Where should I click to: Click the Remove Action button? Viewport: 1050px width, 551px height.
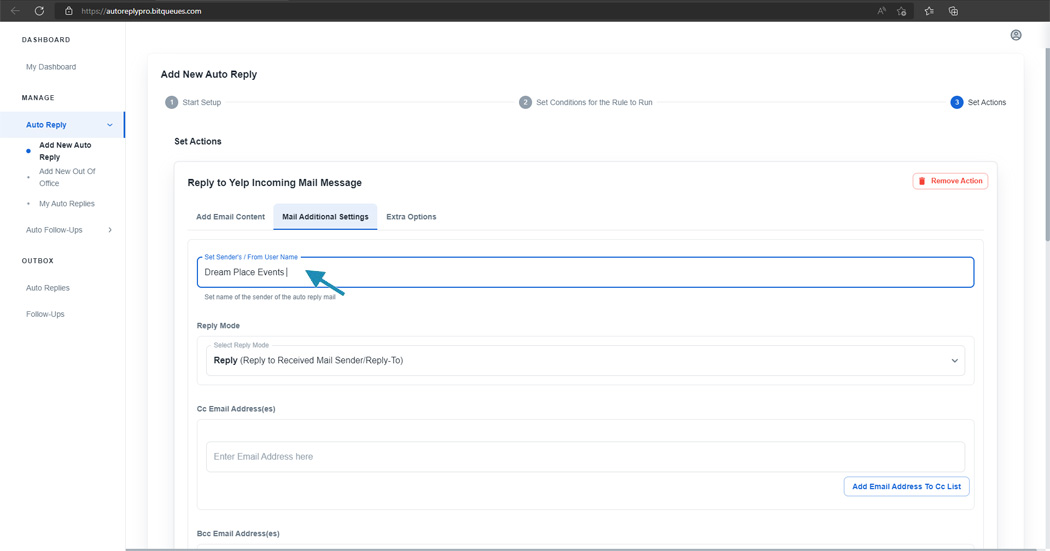(950, 181)
